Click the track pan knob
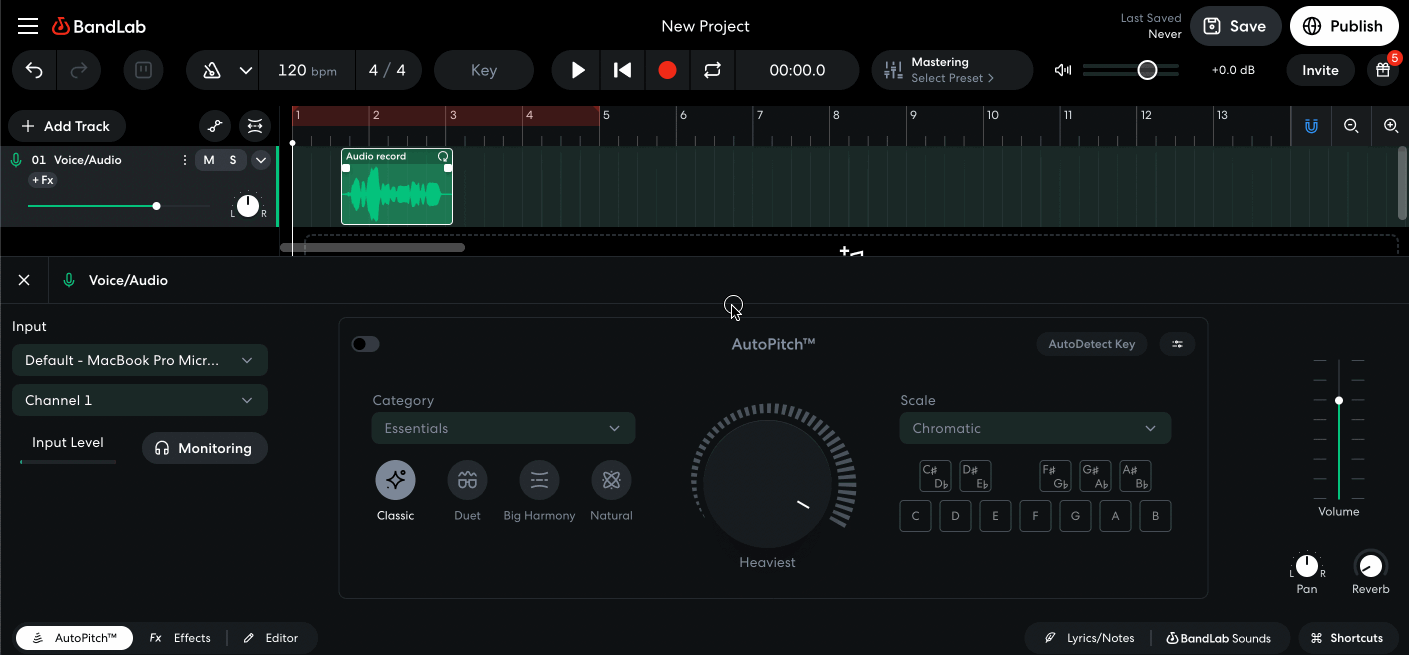This screenshot has height=655, width=1409. (x=248, y=207)
